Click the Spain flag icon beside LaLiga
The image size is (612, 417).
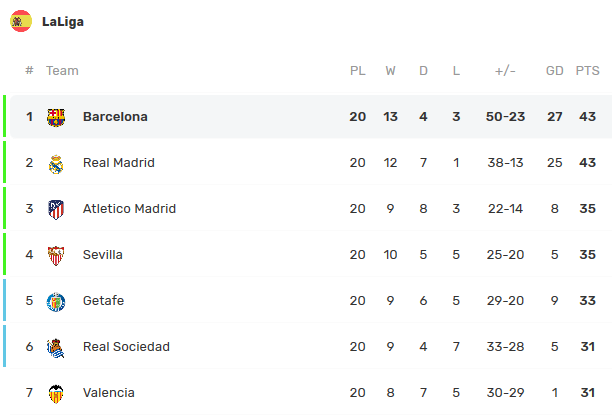point(21,21)
